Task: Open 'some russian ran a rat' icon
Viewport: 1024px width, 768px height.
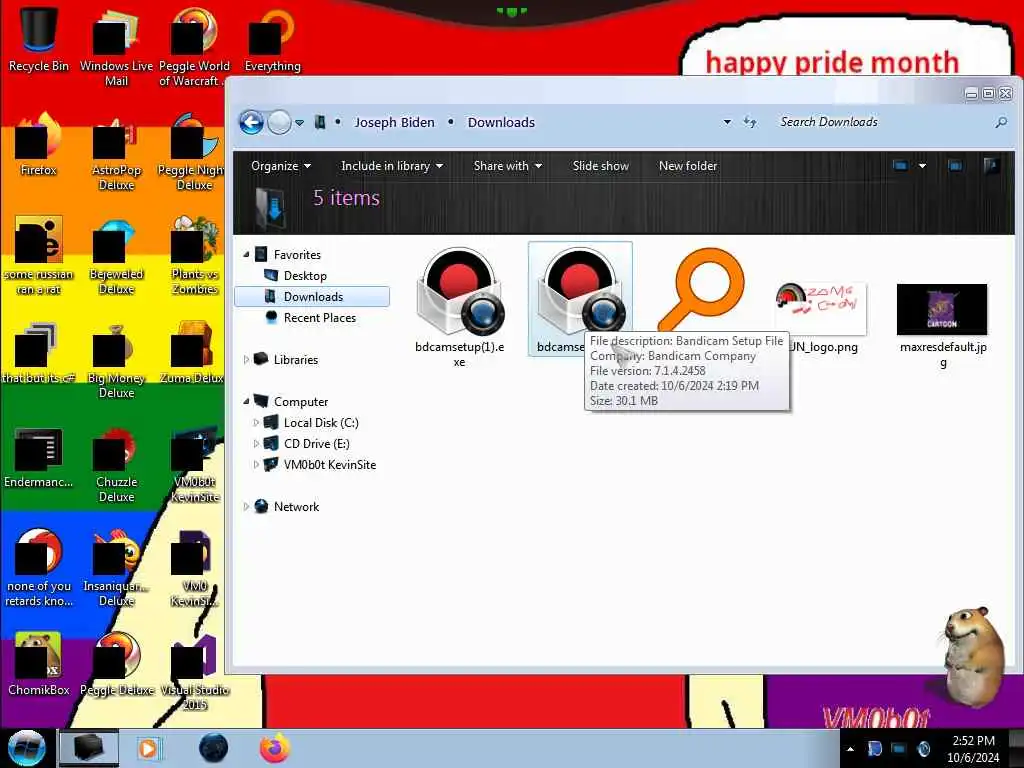Action: (x=39, y=256)
